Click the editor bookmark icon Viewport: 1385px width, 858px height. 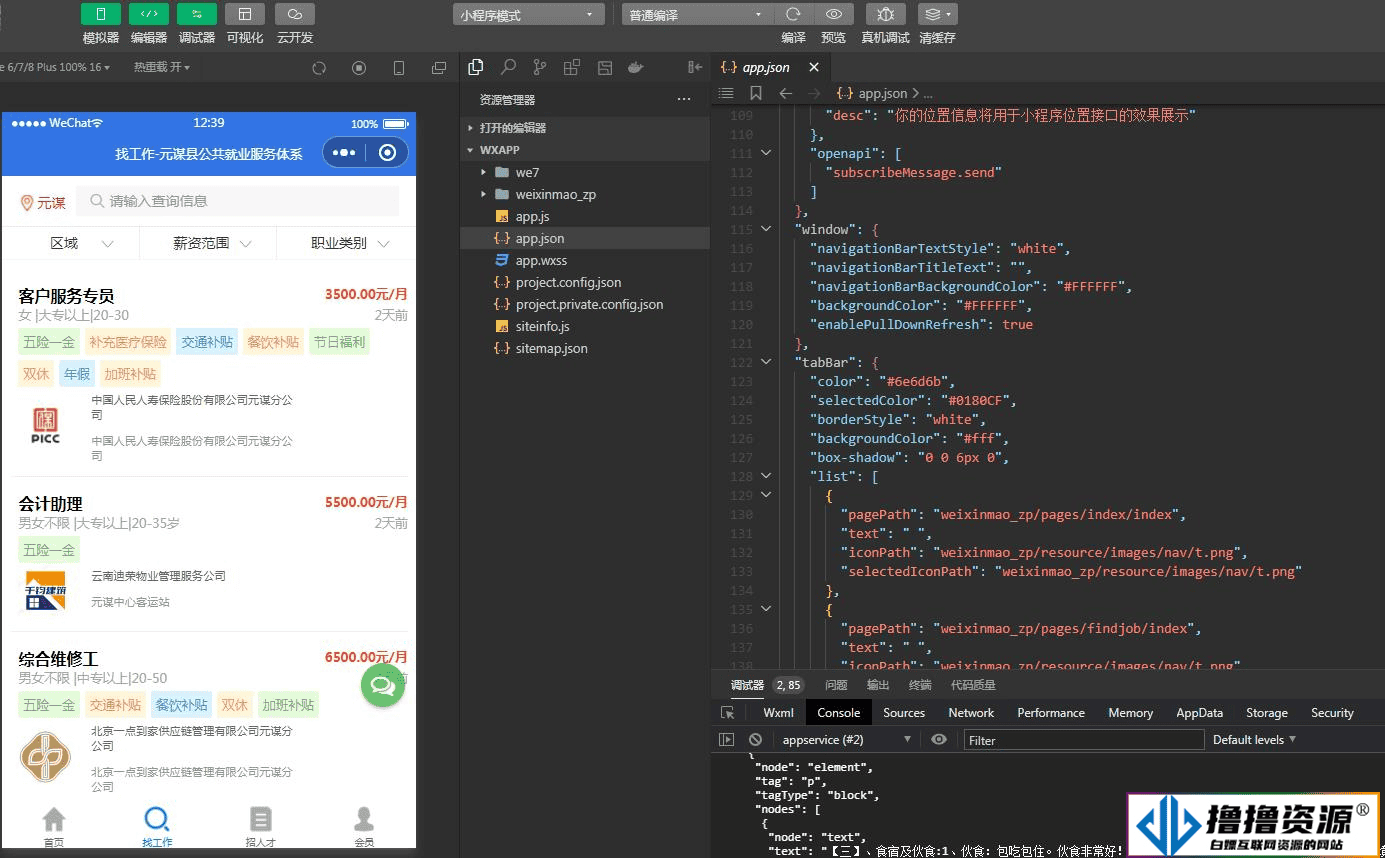pos(756,93)
